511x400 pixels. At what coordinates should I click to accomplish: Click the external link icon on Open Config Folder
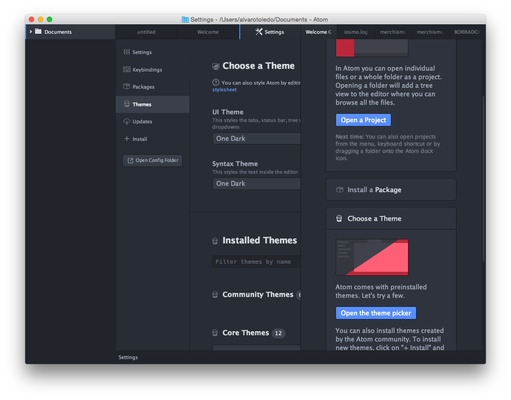pyautogui.click(x=130, y=160)
